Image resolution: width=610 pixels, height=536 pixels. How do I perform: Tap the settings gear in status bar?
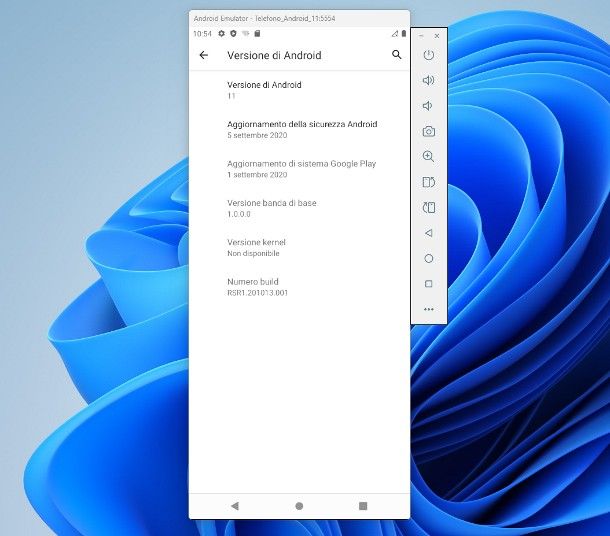coord(221,34)
